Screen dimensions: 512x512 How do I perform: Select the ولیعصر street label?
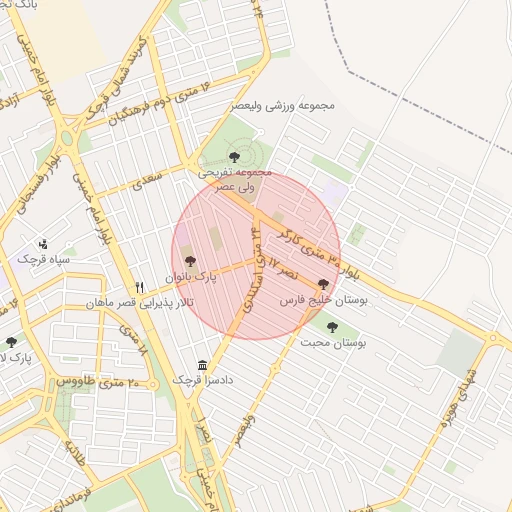tap(244, 431)
